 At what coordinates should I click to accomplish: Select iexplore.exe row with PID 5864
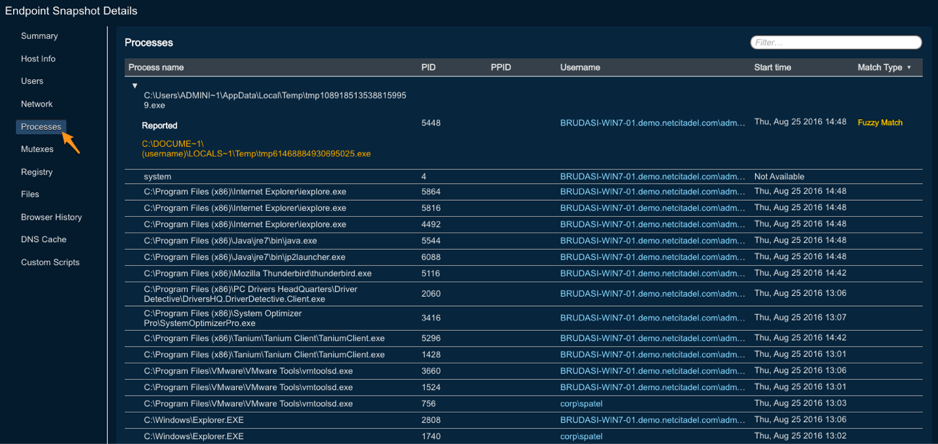click(x=525, y=192)
